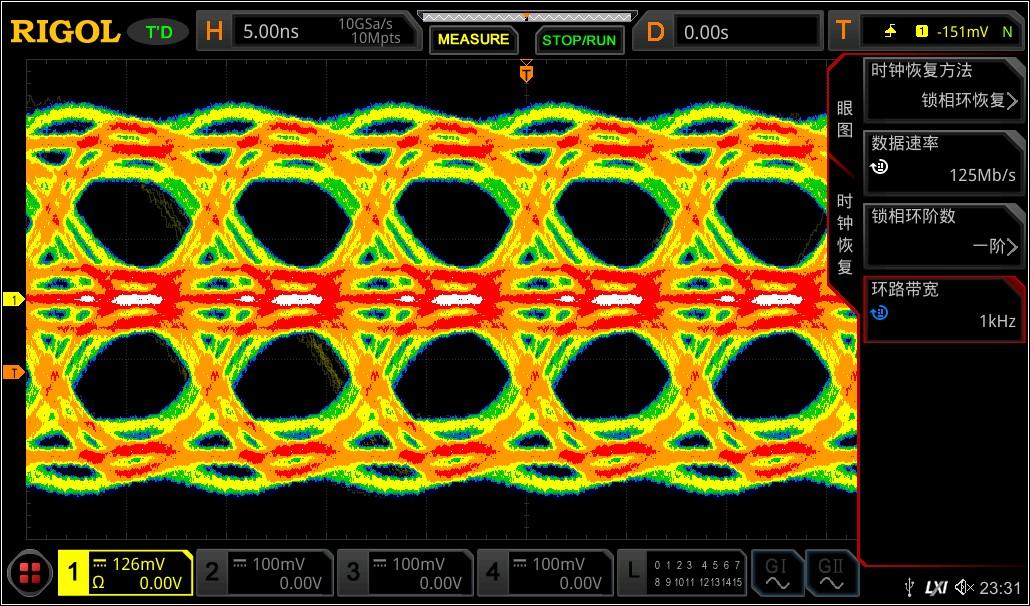
Task: Click the waveform memory position bar
Action: 527,16
